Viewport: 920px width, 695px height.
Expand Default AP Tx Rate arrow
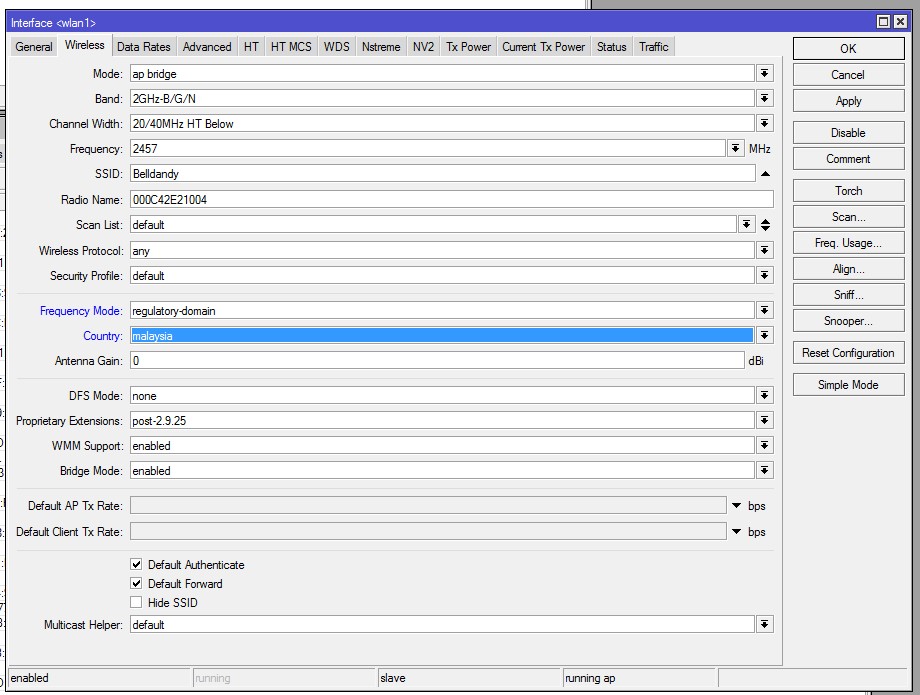(737, 506)
